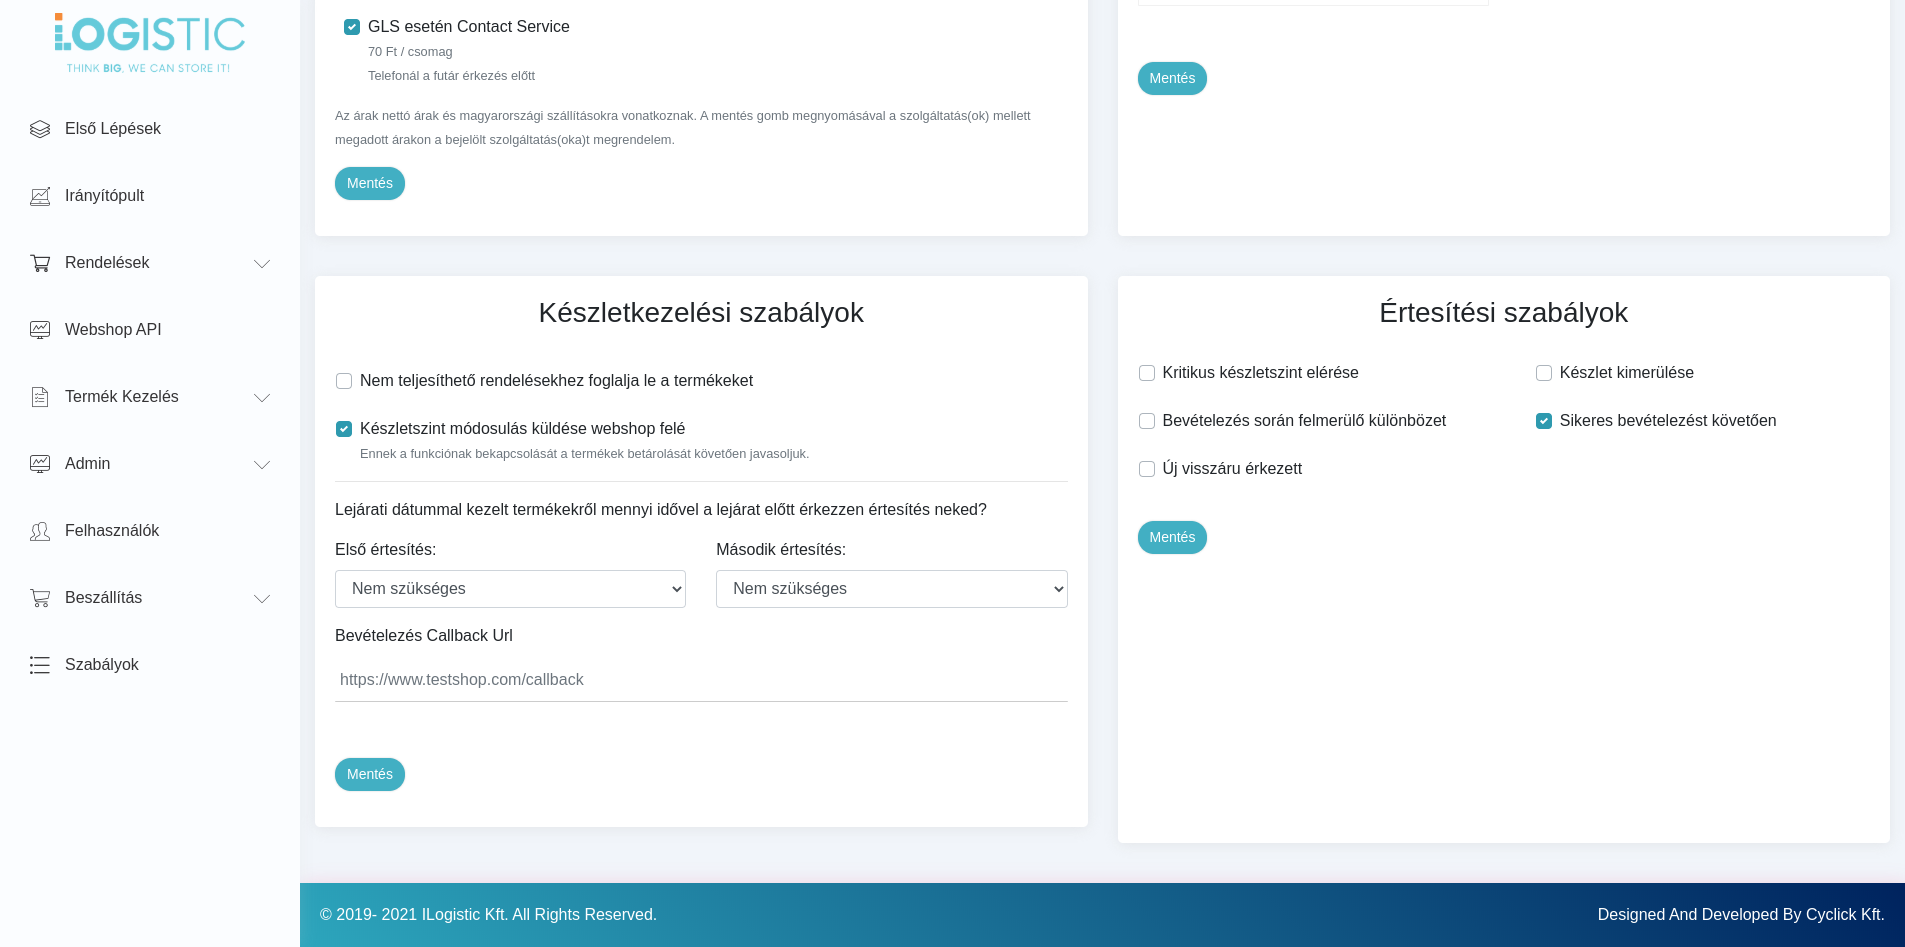Uncheck Sikeres bevételezést követően
Screen dimensions: 1905x947
pos(1544,421)
